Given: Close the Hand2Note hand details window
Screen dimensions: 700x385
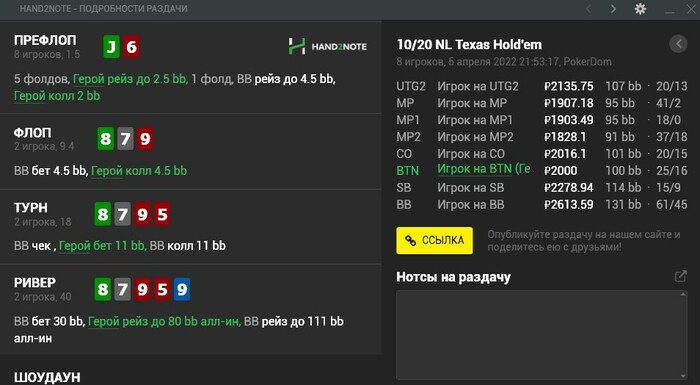Looking at the screenshot, I should [691, 9].
